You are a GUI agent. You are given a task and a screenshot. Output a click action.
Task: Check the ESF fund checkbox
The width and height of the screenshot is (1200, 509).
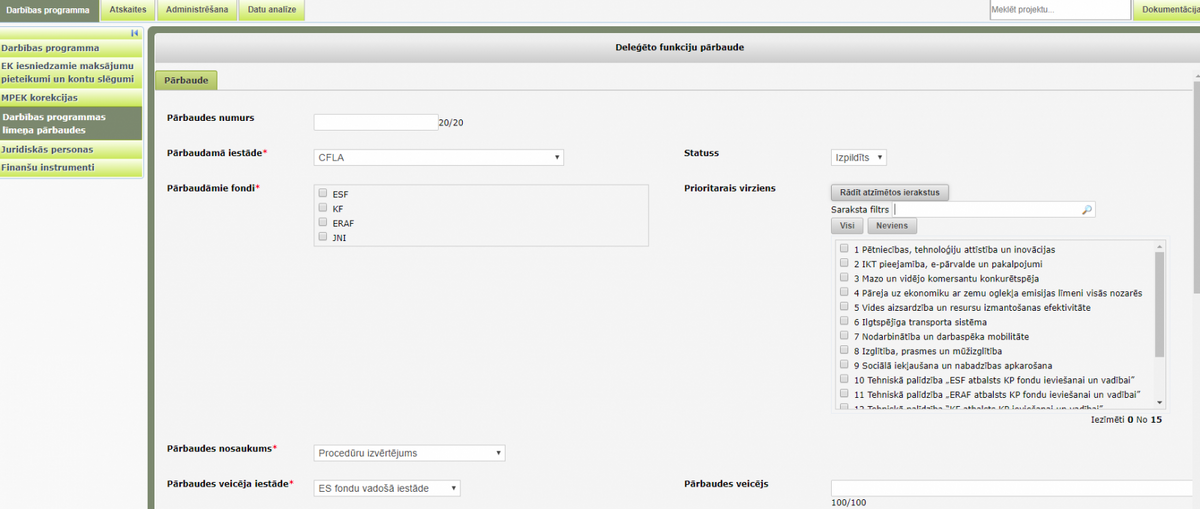pyautogui.click(x=323, y=193)
